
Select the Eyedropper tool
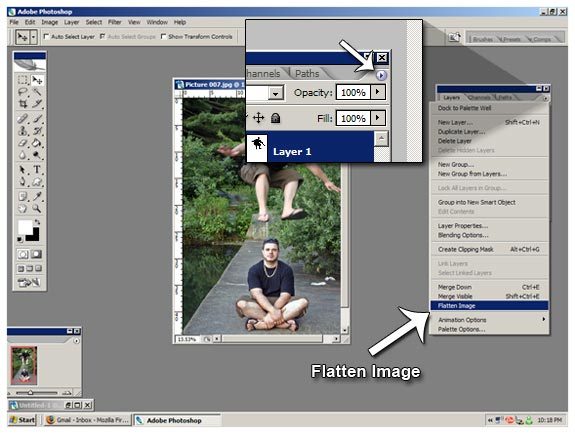(x=37, y=196)
